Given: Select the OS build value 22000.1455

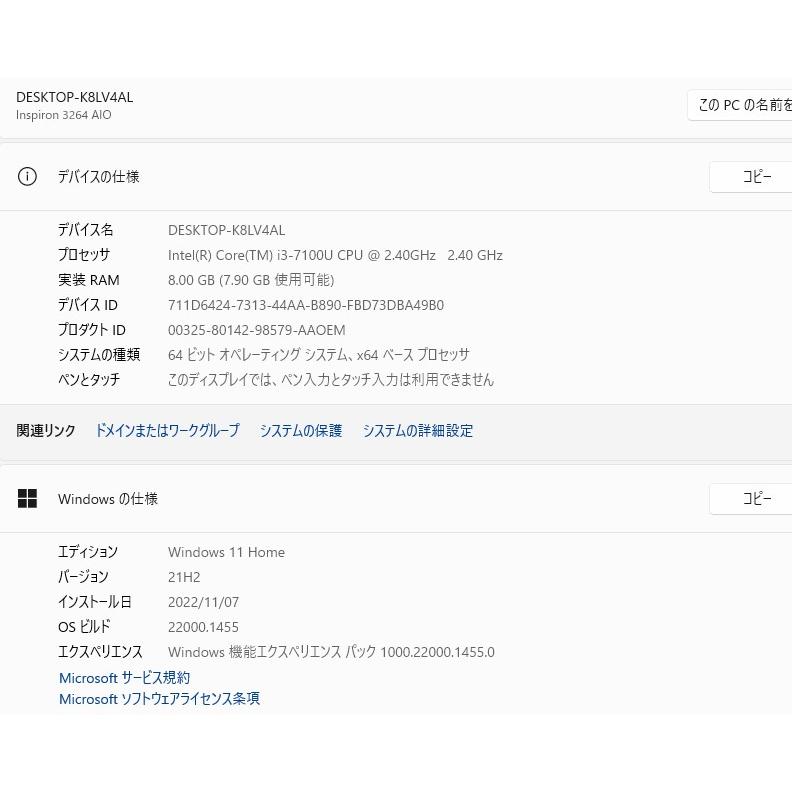Looking at the screenshot, I should tap(203, 627).
